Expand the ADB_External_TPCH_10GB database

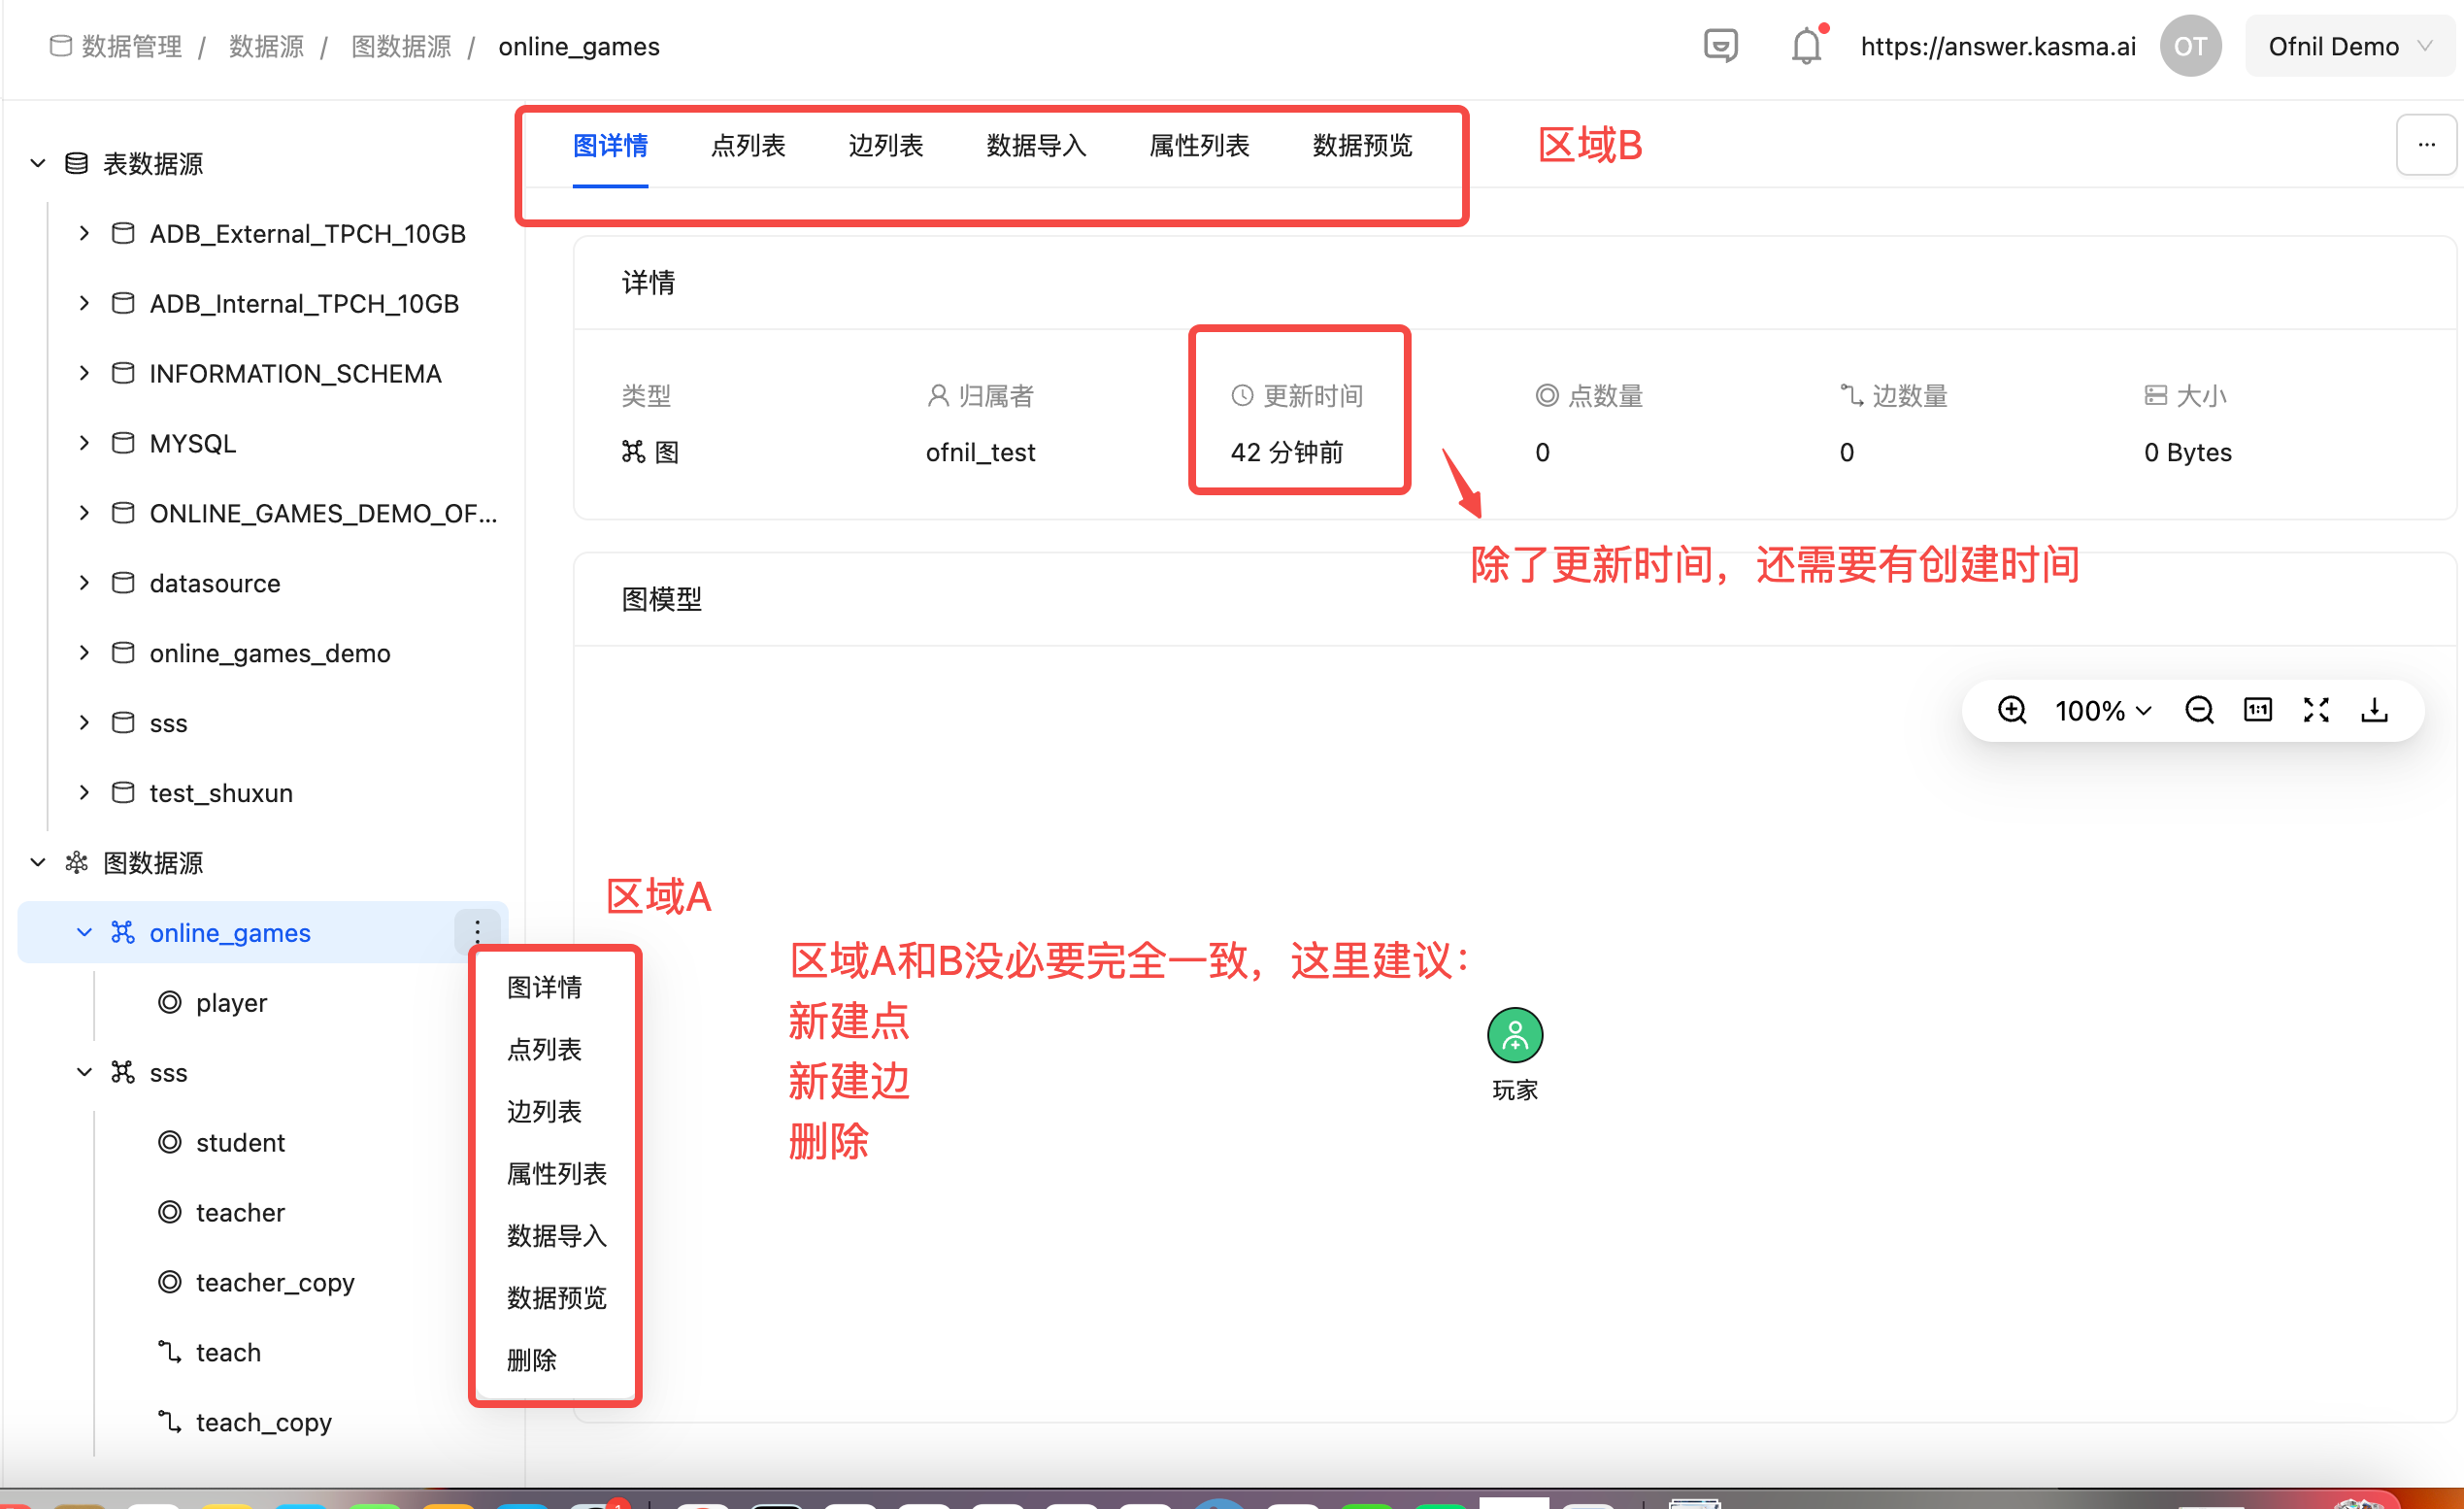pyautogui.click(x=85, y=233)
